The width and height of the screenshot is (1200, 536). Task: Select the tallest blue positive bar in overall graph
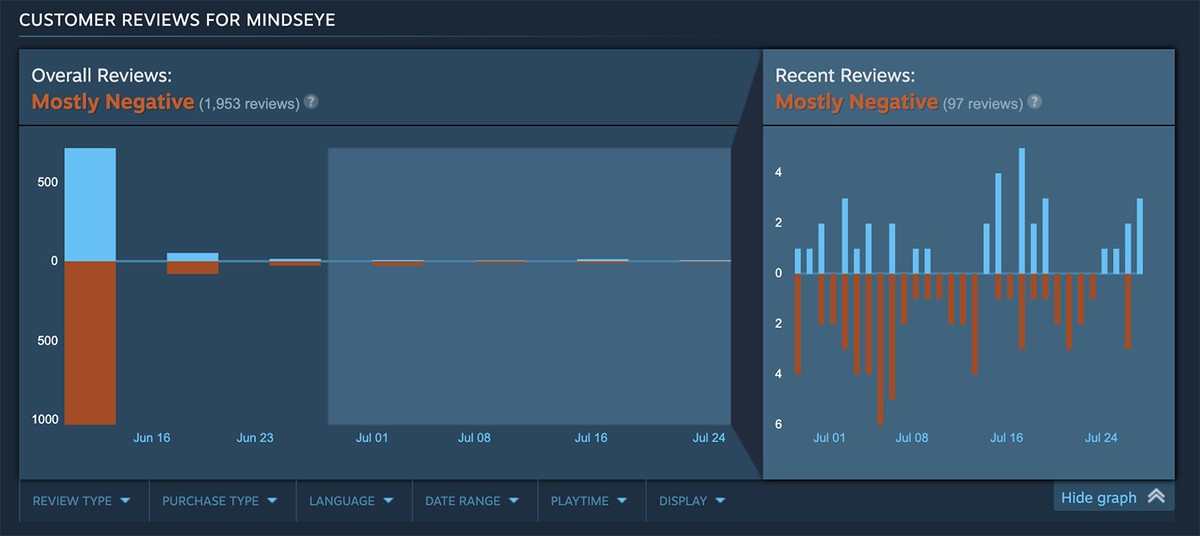90,204
